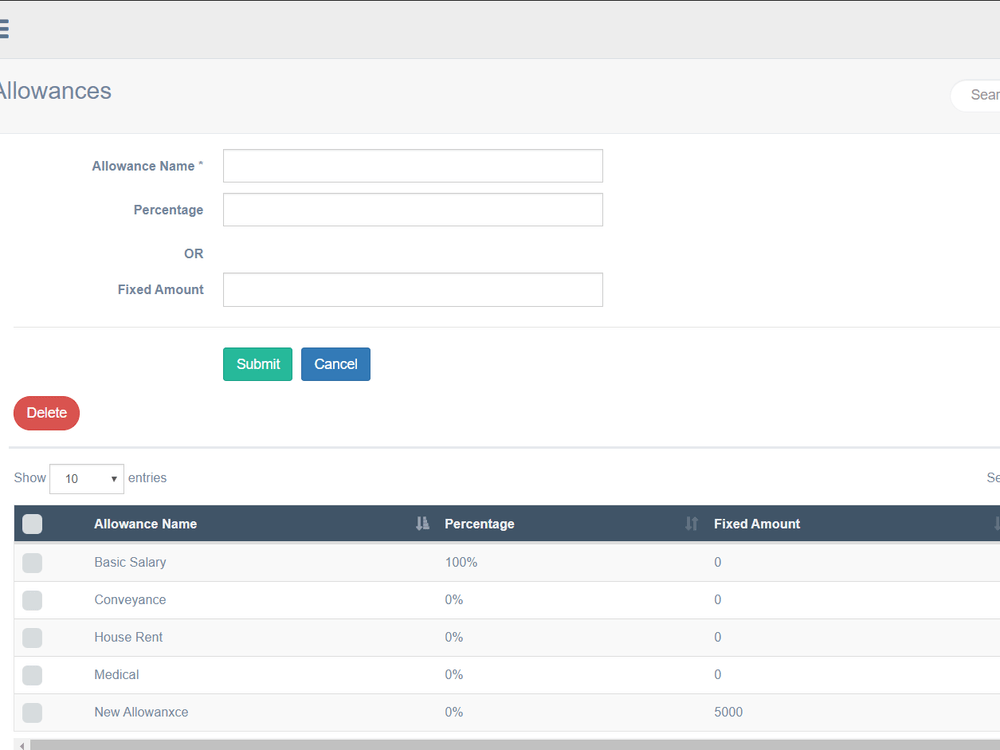Click the Fixed Amount input field
The width and height of the screenshot is (1000, 750).
[412, 289]
